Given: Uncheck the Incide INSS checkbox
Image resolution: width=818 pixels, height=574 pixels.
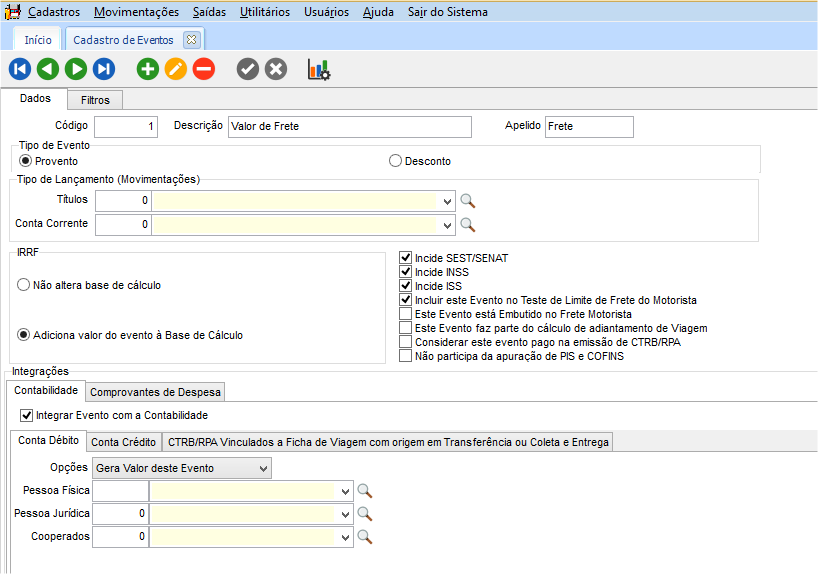Looking at the screenshot, I should [405, 272].
